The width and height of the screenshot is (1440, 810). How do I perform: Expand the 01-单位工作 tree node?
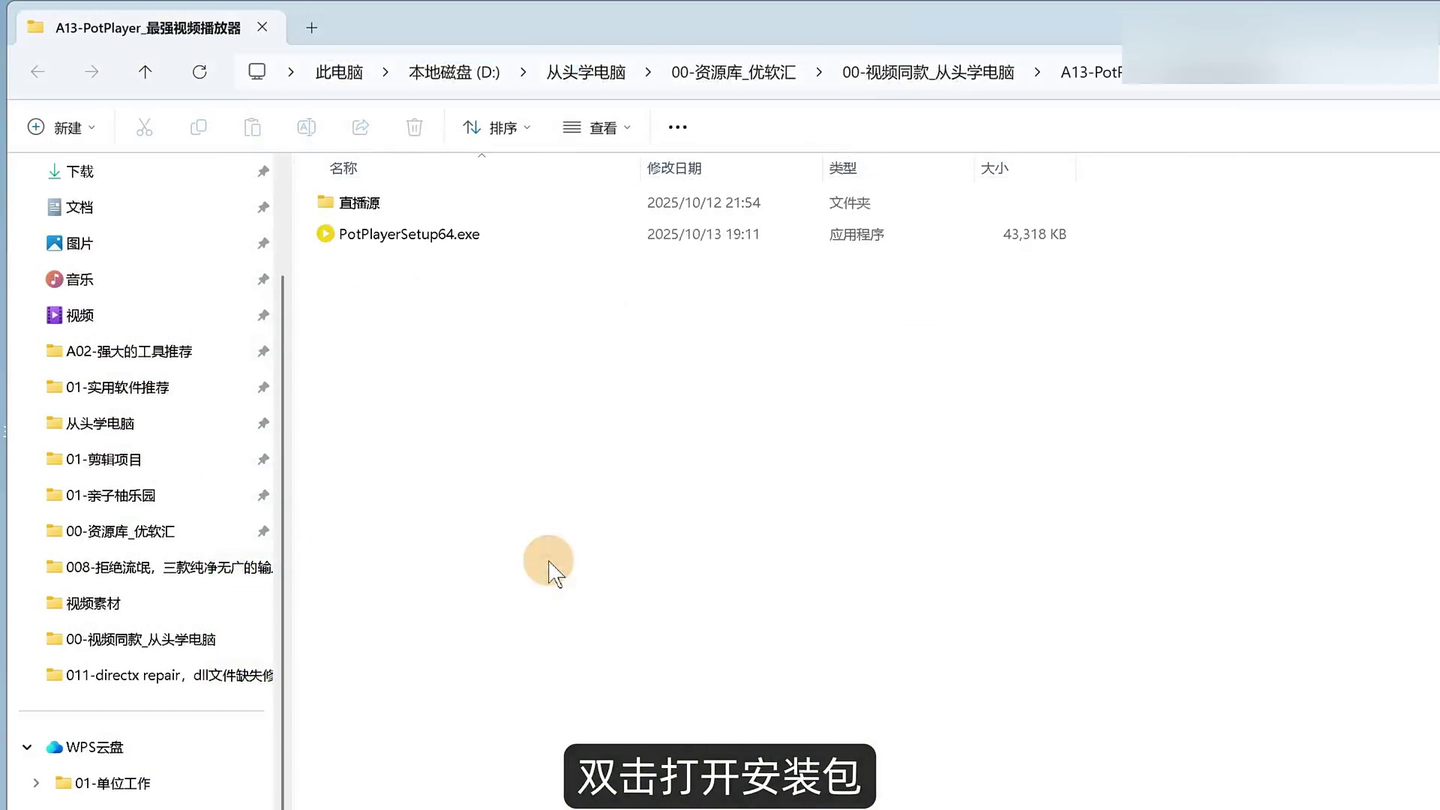point(36,783)
